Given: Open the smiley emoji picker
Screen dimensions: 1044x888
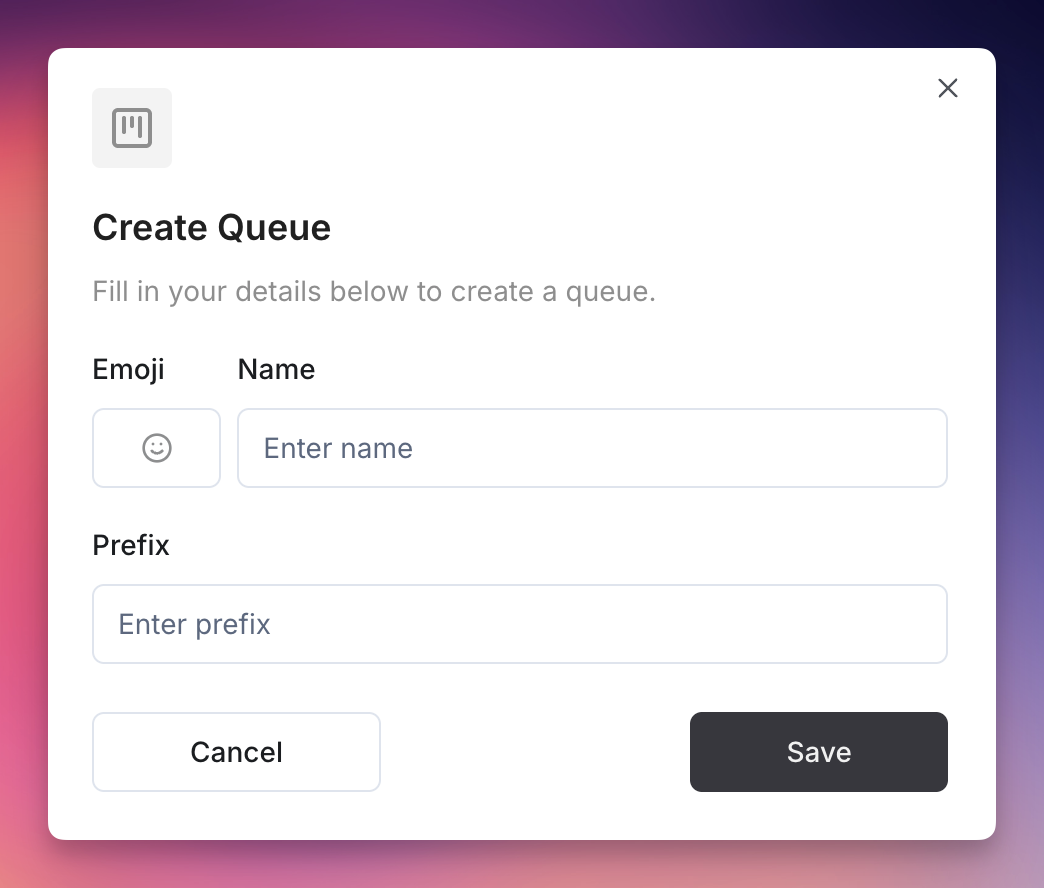Looking at the screenshot, I should coord(156,448).
